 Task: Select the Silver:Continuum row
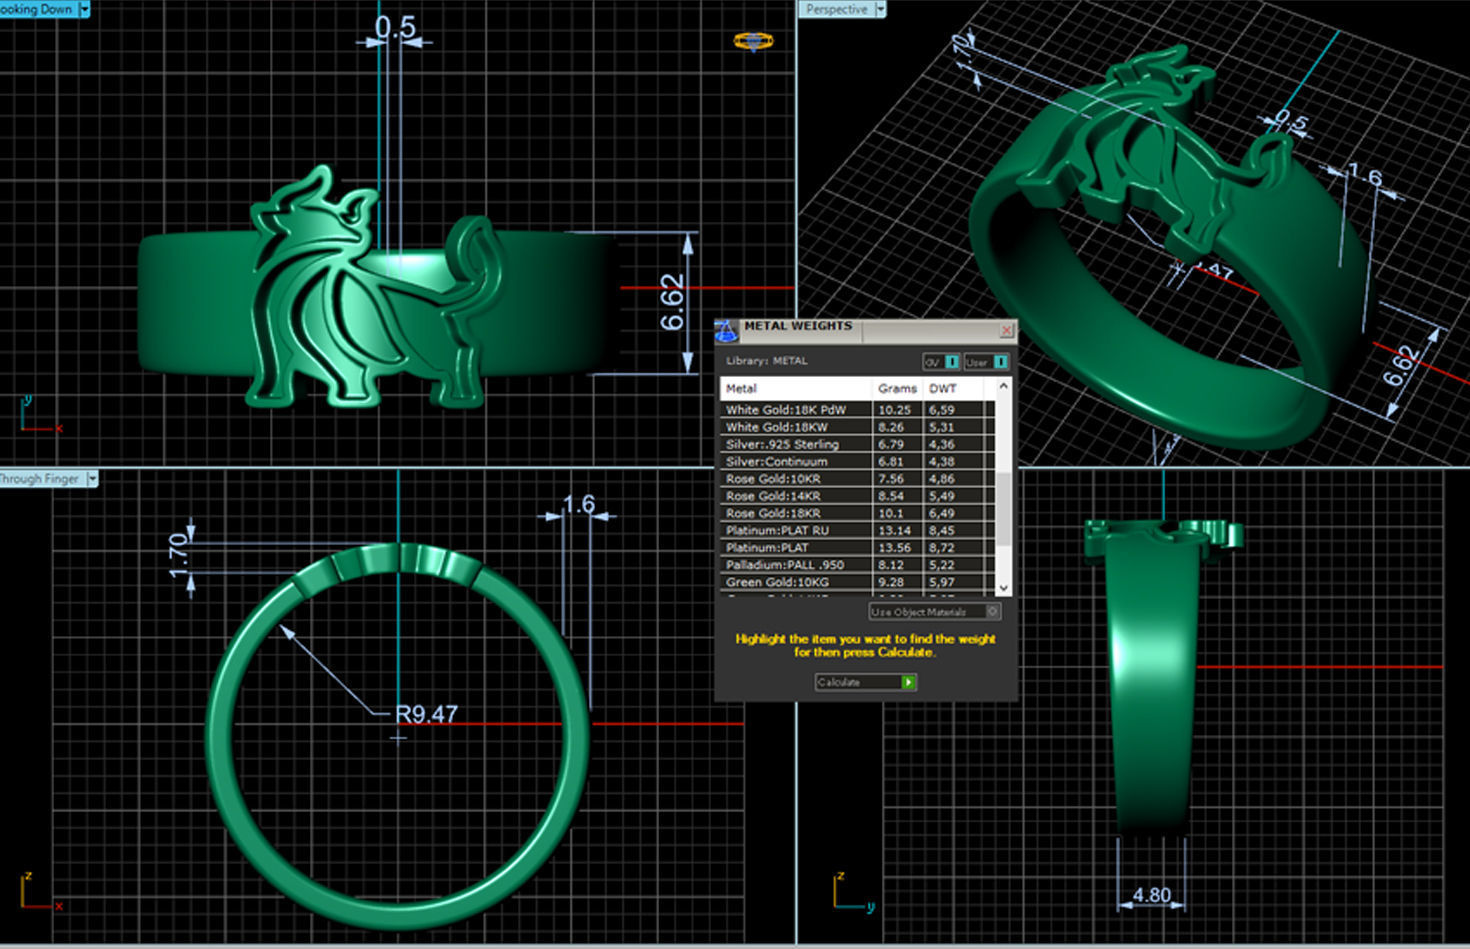click(x=858, y=461)
